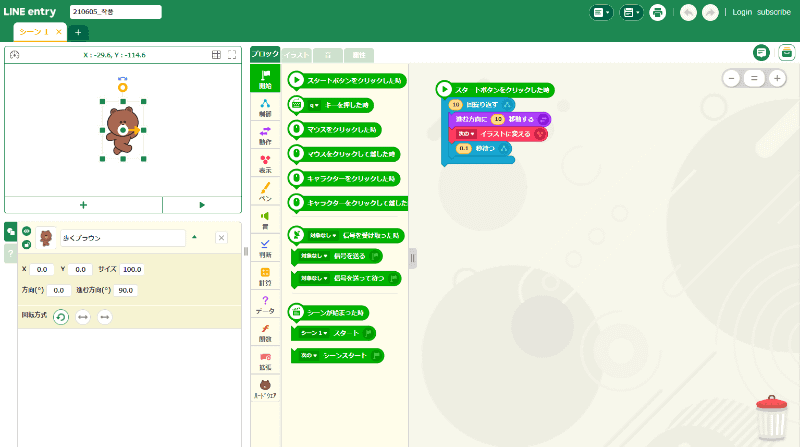Select the object list panel icon
The image size is (800, 447).
[x=10, y=231]
